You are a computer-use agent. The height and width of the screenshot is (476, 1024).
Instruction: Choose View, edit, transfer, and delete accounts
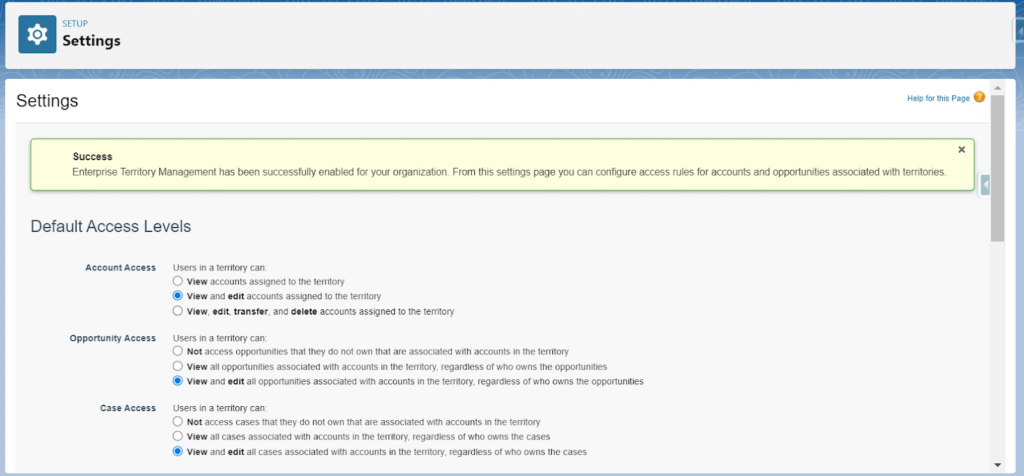(178, 312)
